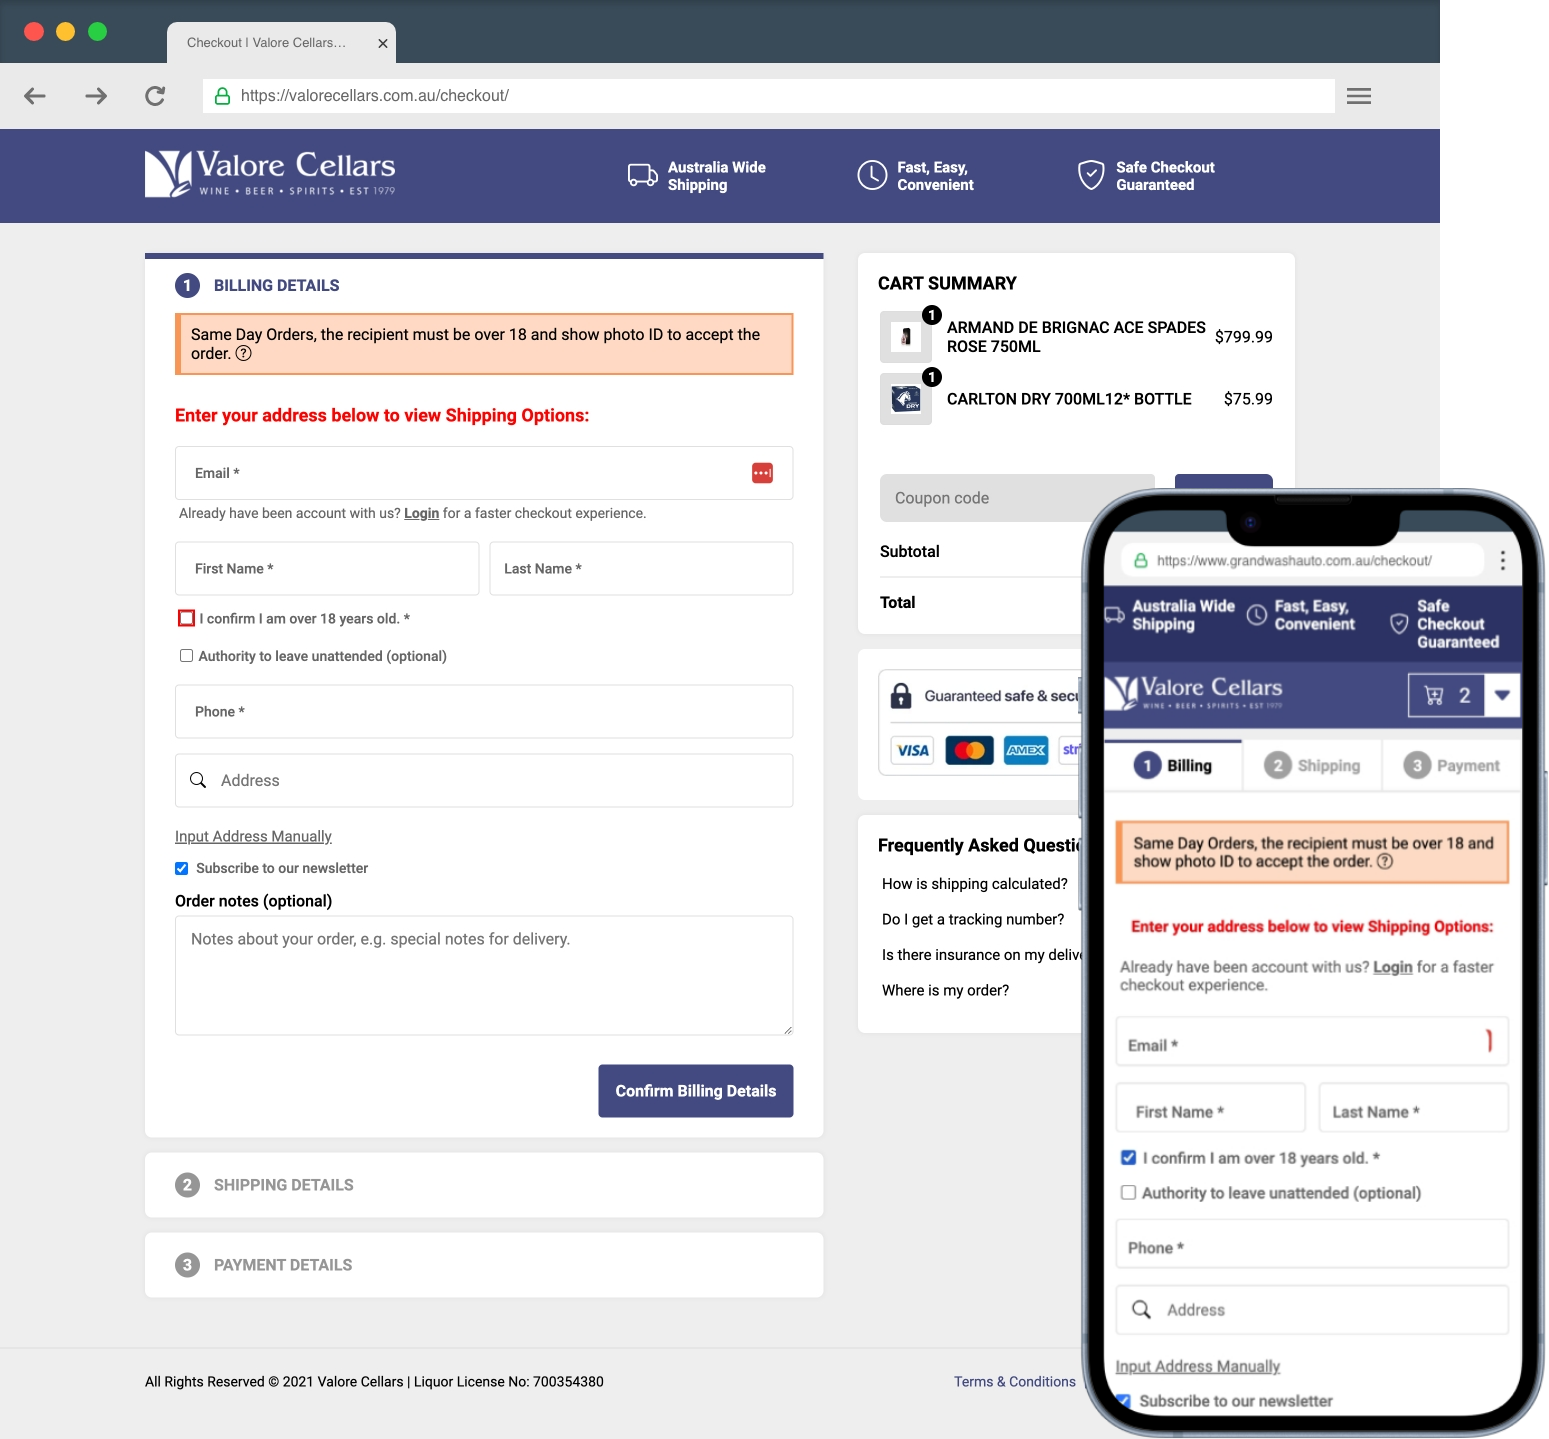
Task: Click the Amex card logo
Action: (1026, 750)
